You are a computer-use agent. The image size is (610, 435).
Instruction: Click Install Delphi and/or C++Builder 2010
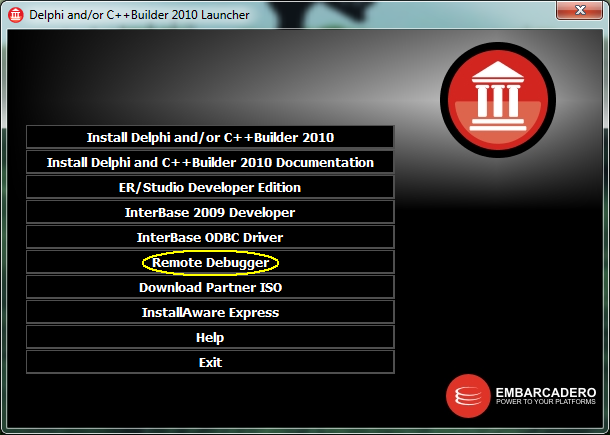coord(210,137)
